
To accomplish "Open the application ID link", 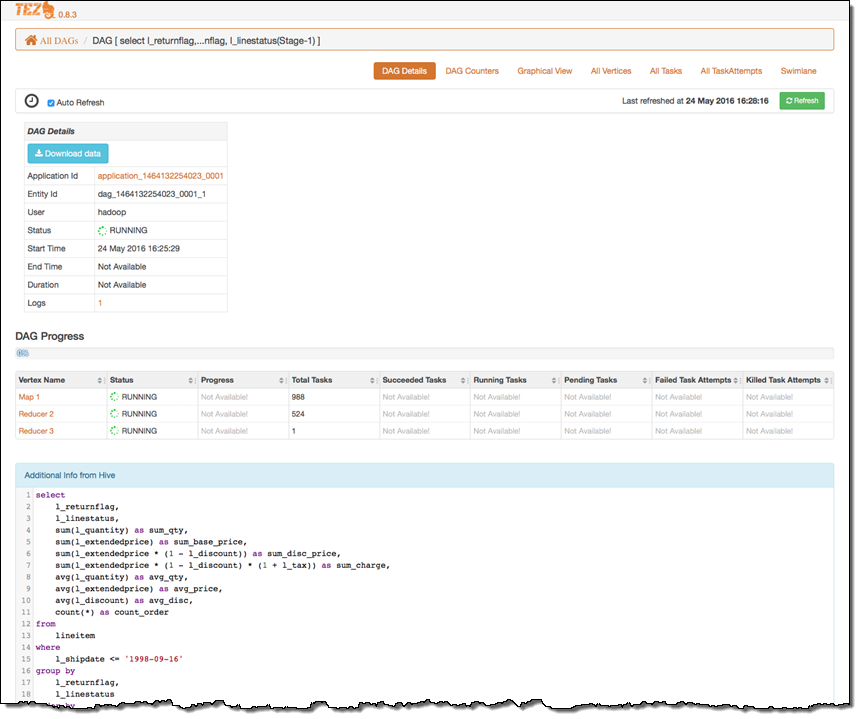I will (160, 176).
